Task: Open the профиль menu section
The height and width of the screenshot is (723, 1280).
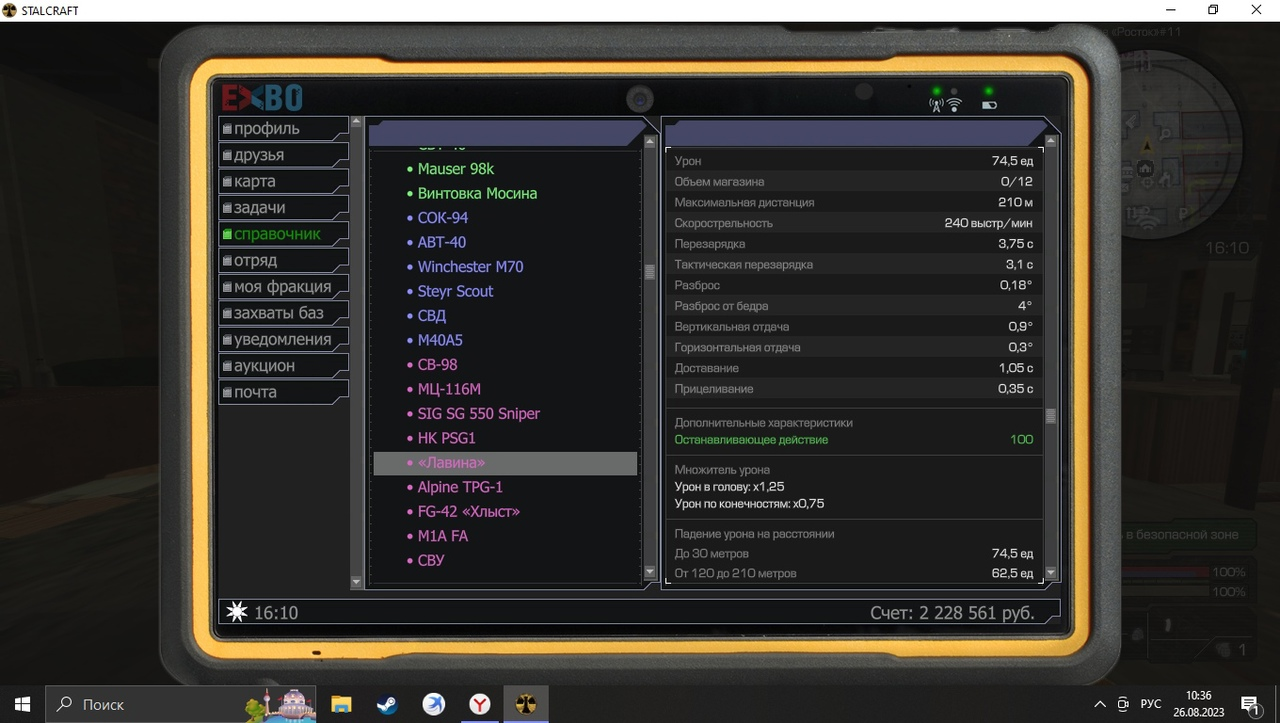Action: pyautogui.click(x=283, y=129)
